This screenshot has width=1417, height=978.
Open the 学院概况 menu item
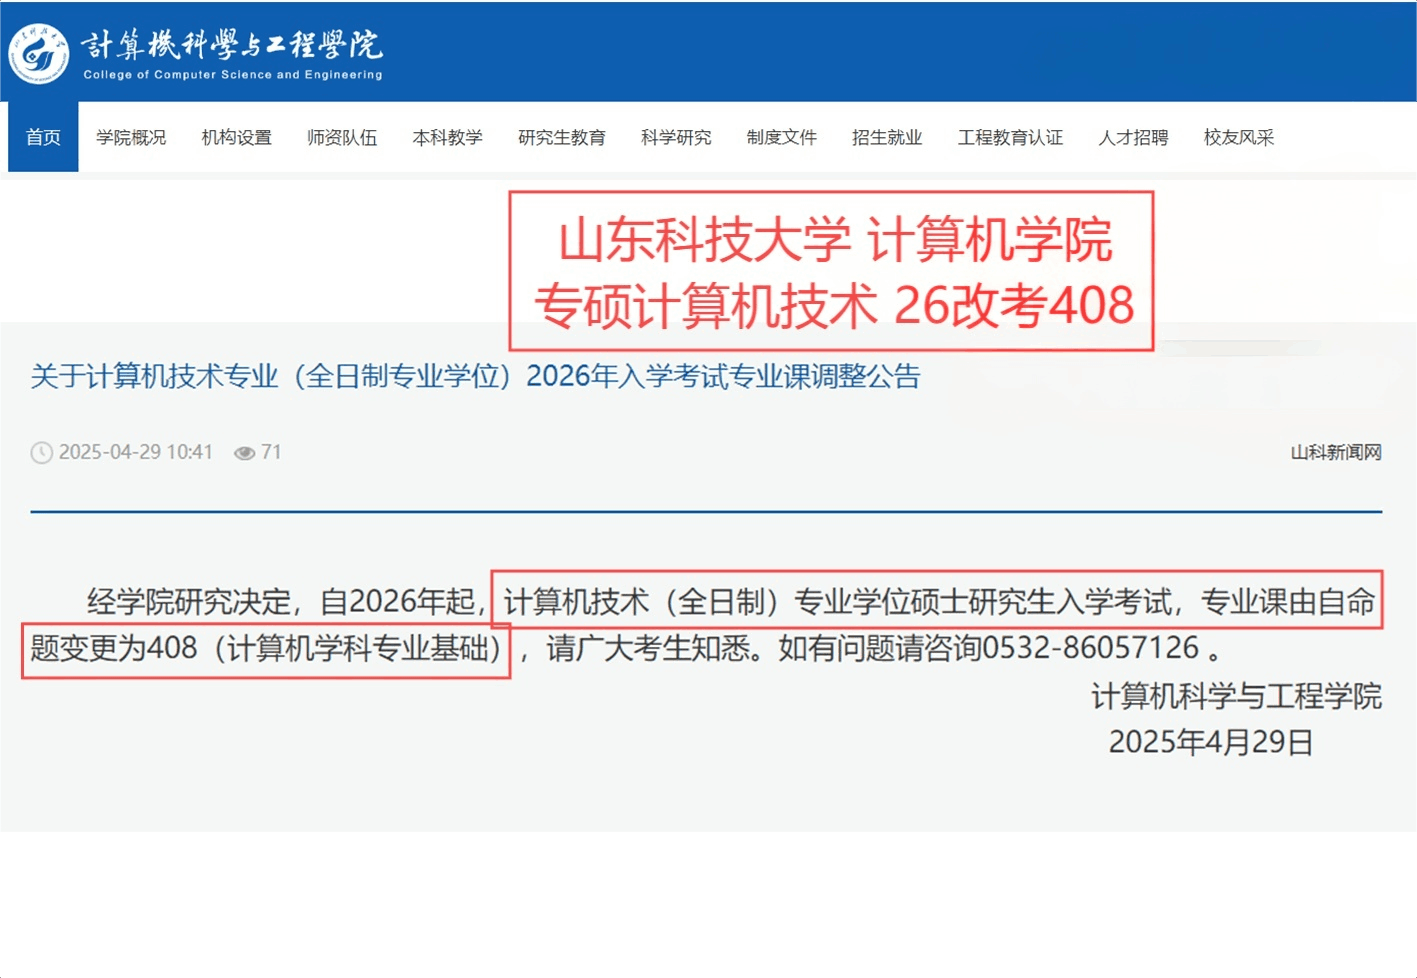tap(131, 137)
